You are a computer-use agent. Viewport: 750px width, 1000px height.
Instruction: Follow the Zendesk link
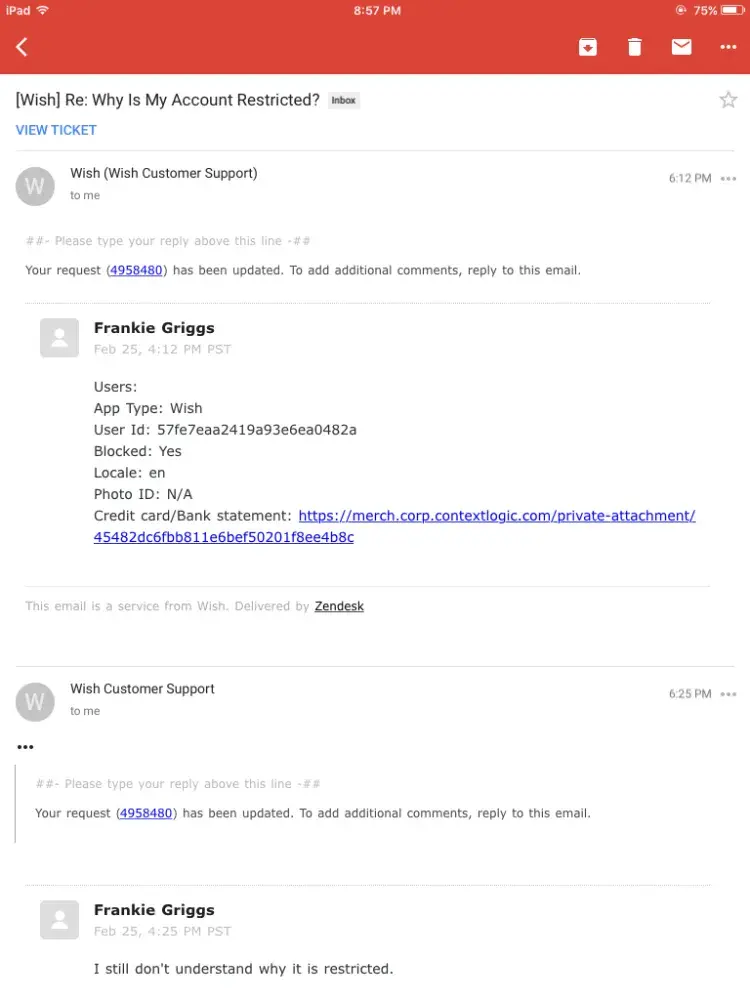click(339, 606)
